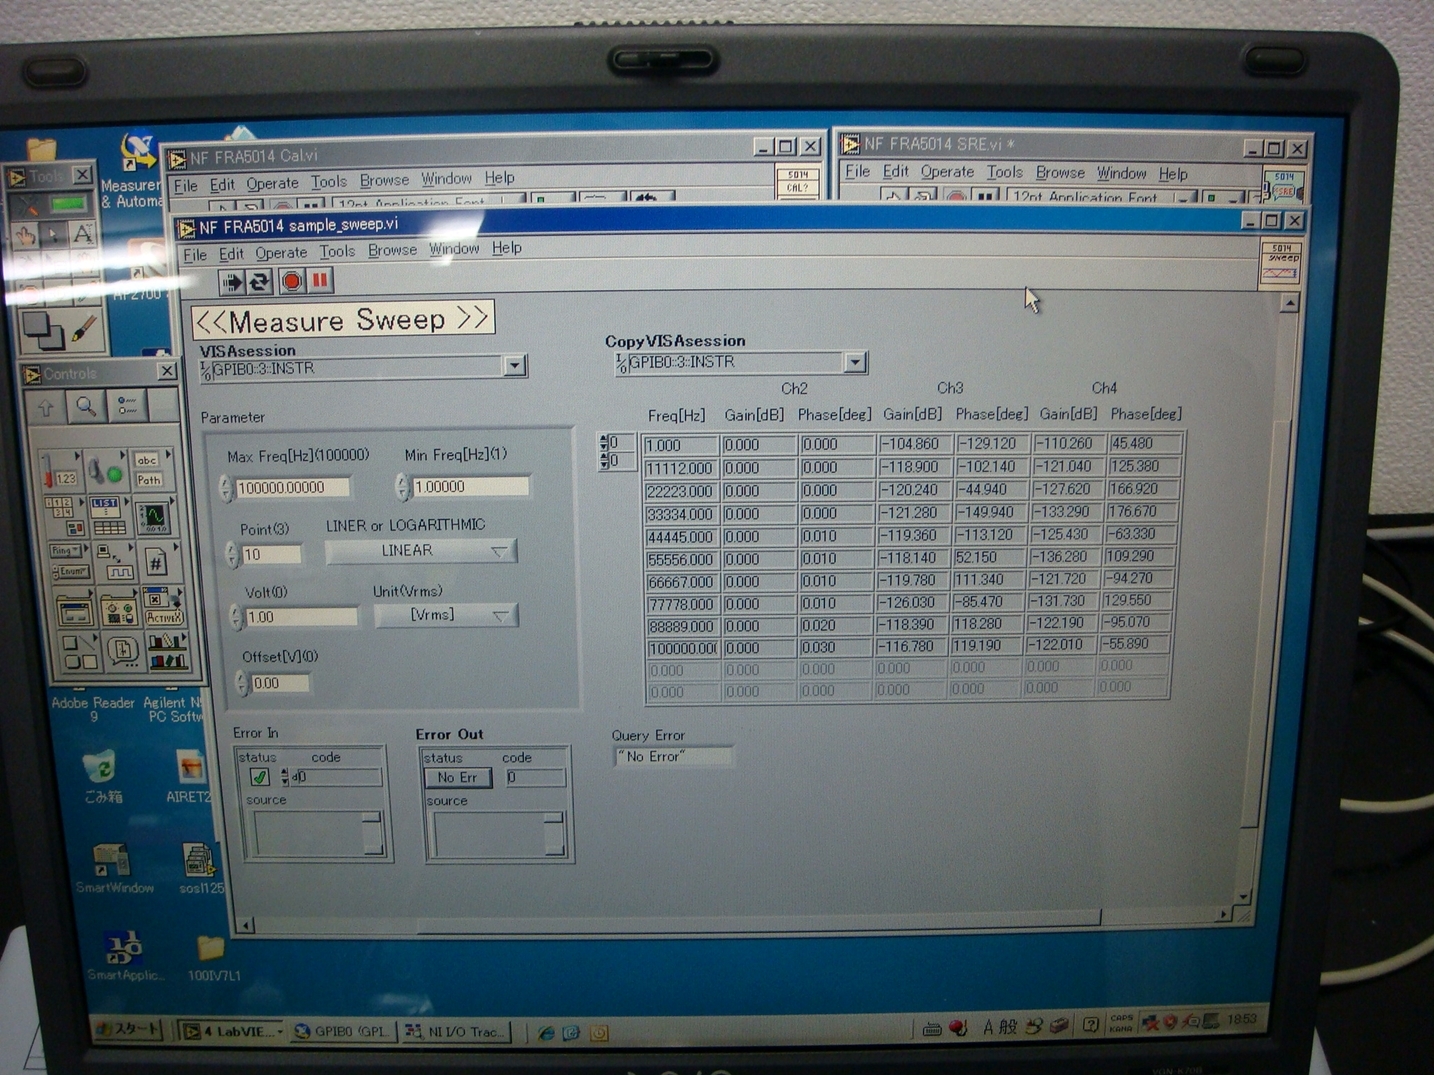Click the Error In code field
The width and height of the screenshot is (1434, 1075).
pos(336,777)
